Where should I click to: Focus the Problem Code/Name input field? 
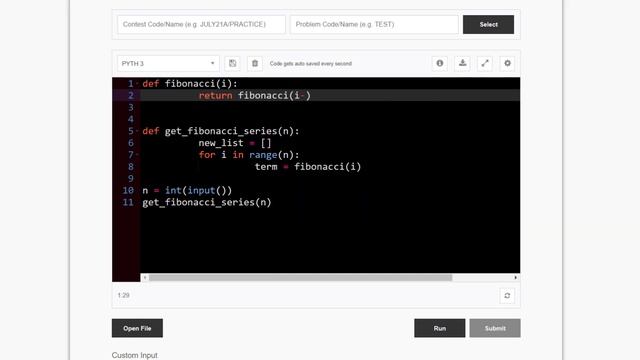374,24
